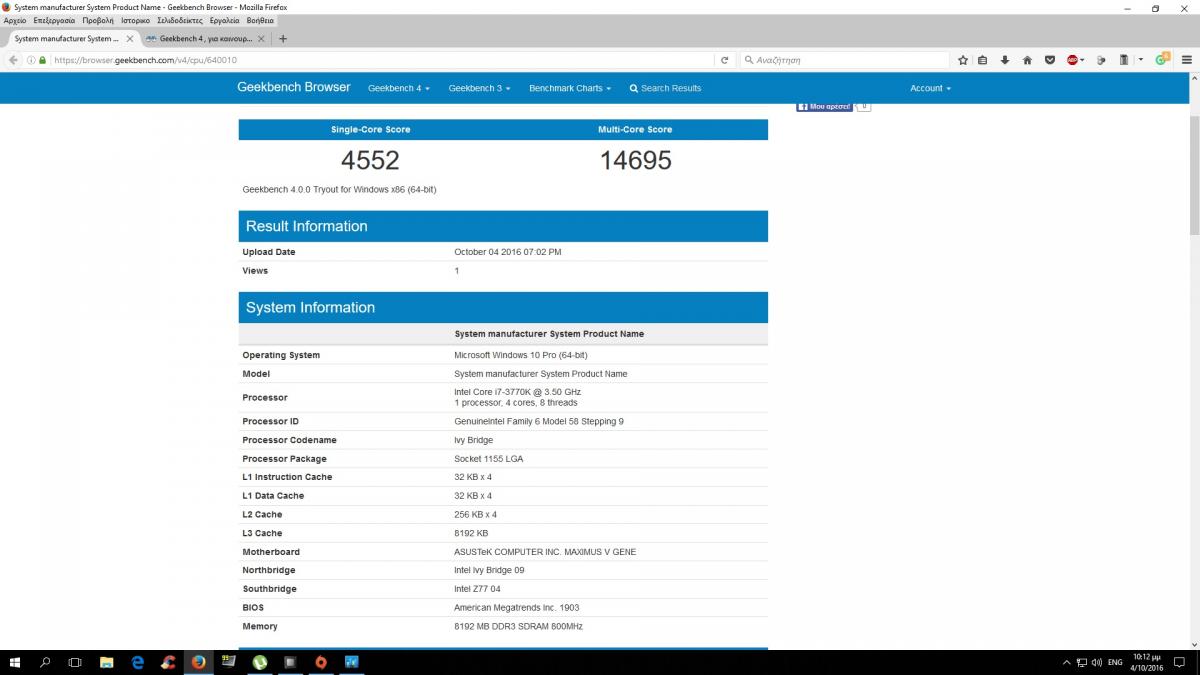Click the browser Back arrow button

13,60
